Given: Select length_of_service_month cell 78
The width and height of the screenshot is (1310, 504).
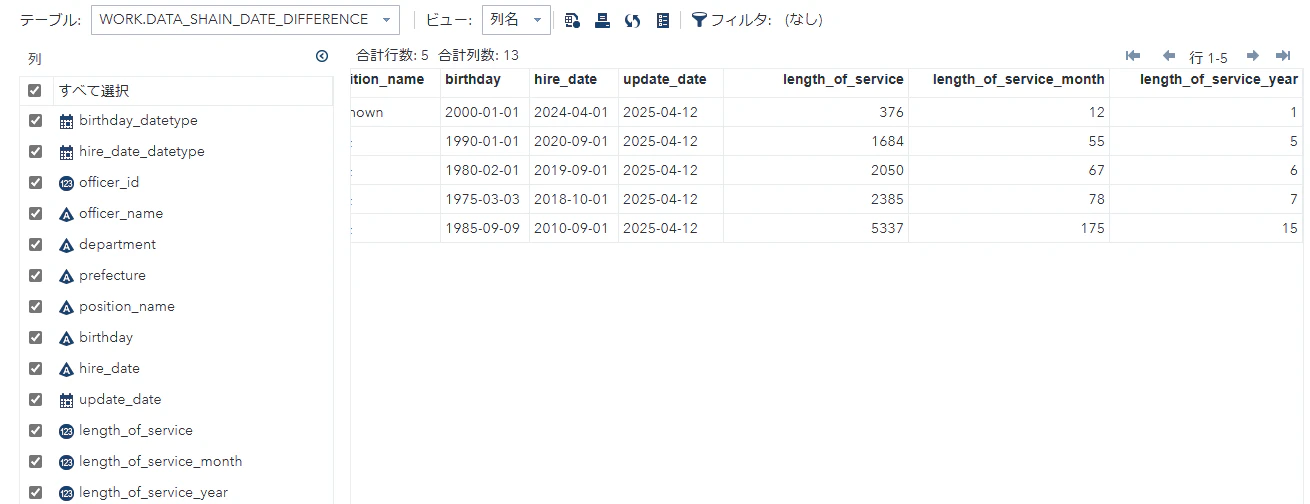Looking at the screenshot, I should (1009, 200).
